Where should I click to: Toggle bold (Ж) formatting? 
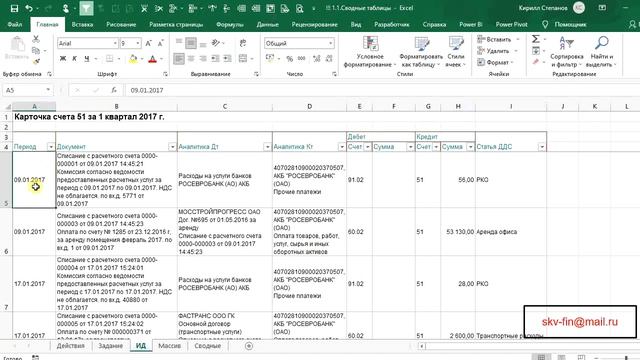pos(63,59)
